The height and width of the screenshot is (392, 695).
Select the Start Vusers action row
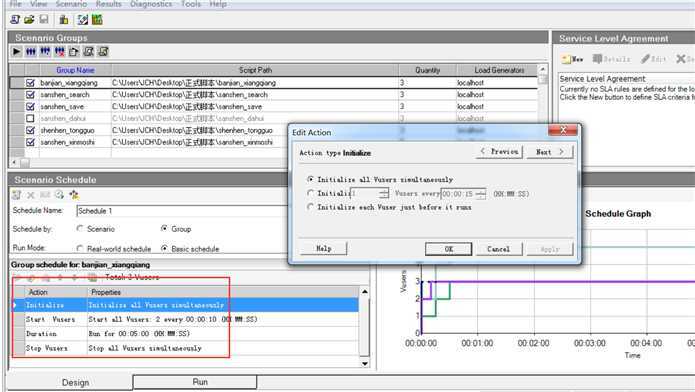tap(185, 319)
